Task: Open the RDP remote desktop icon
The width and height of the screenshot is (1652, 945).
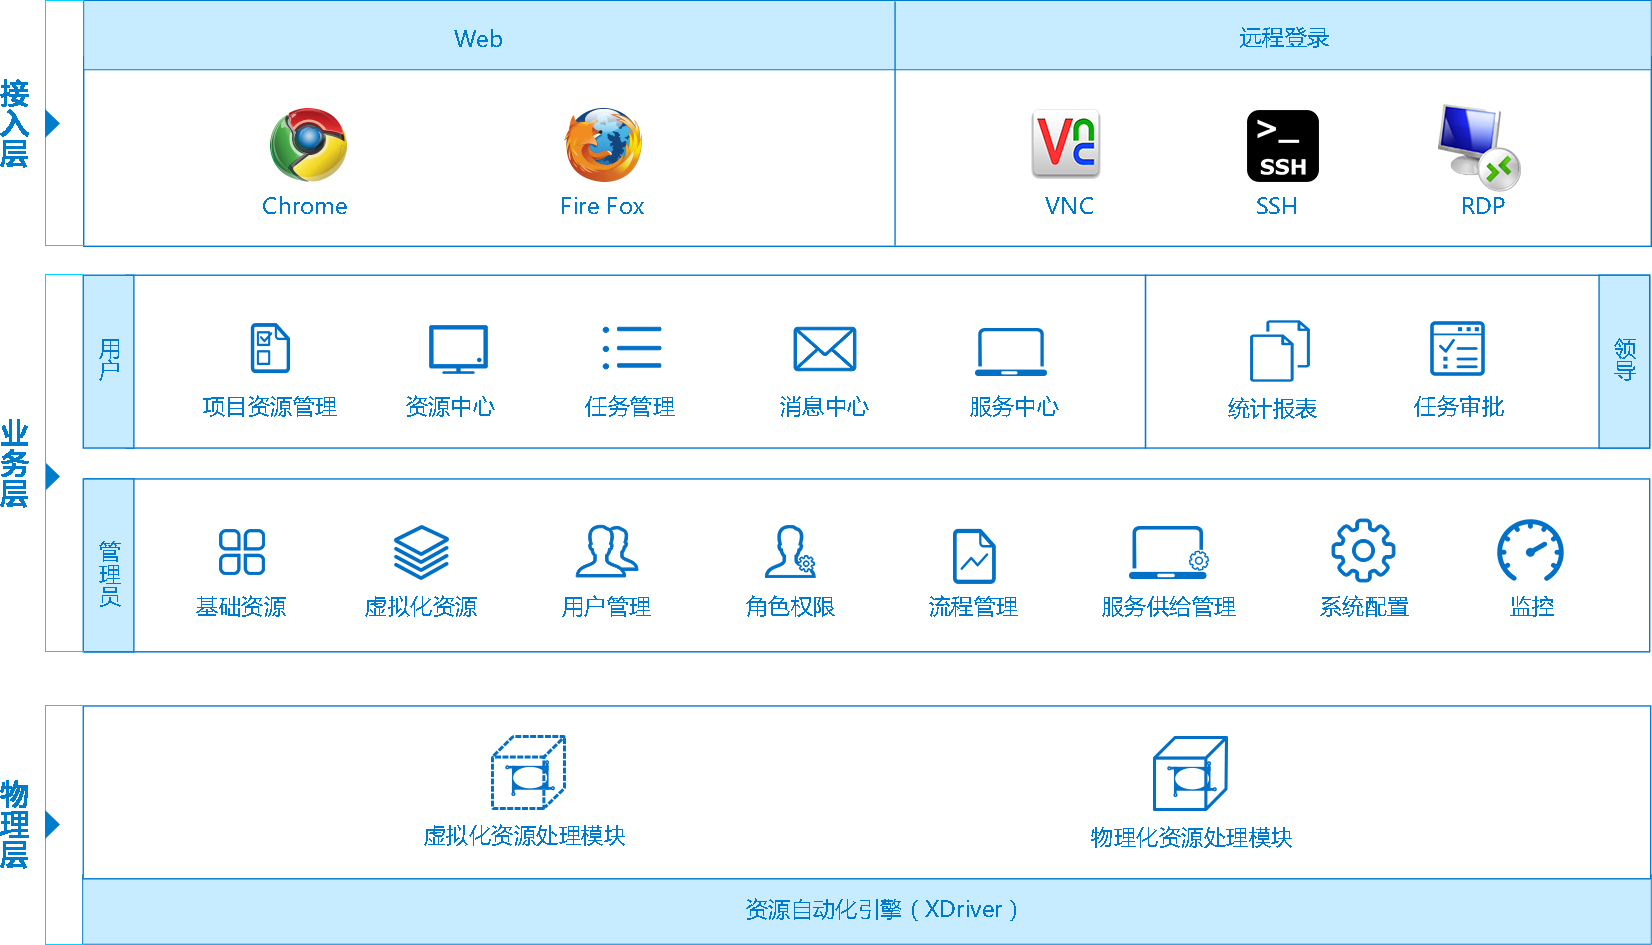Action: click(x=1478, y=146)
